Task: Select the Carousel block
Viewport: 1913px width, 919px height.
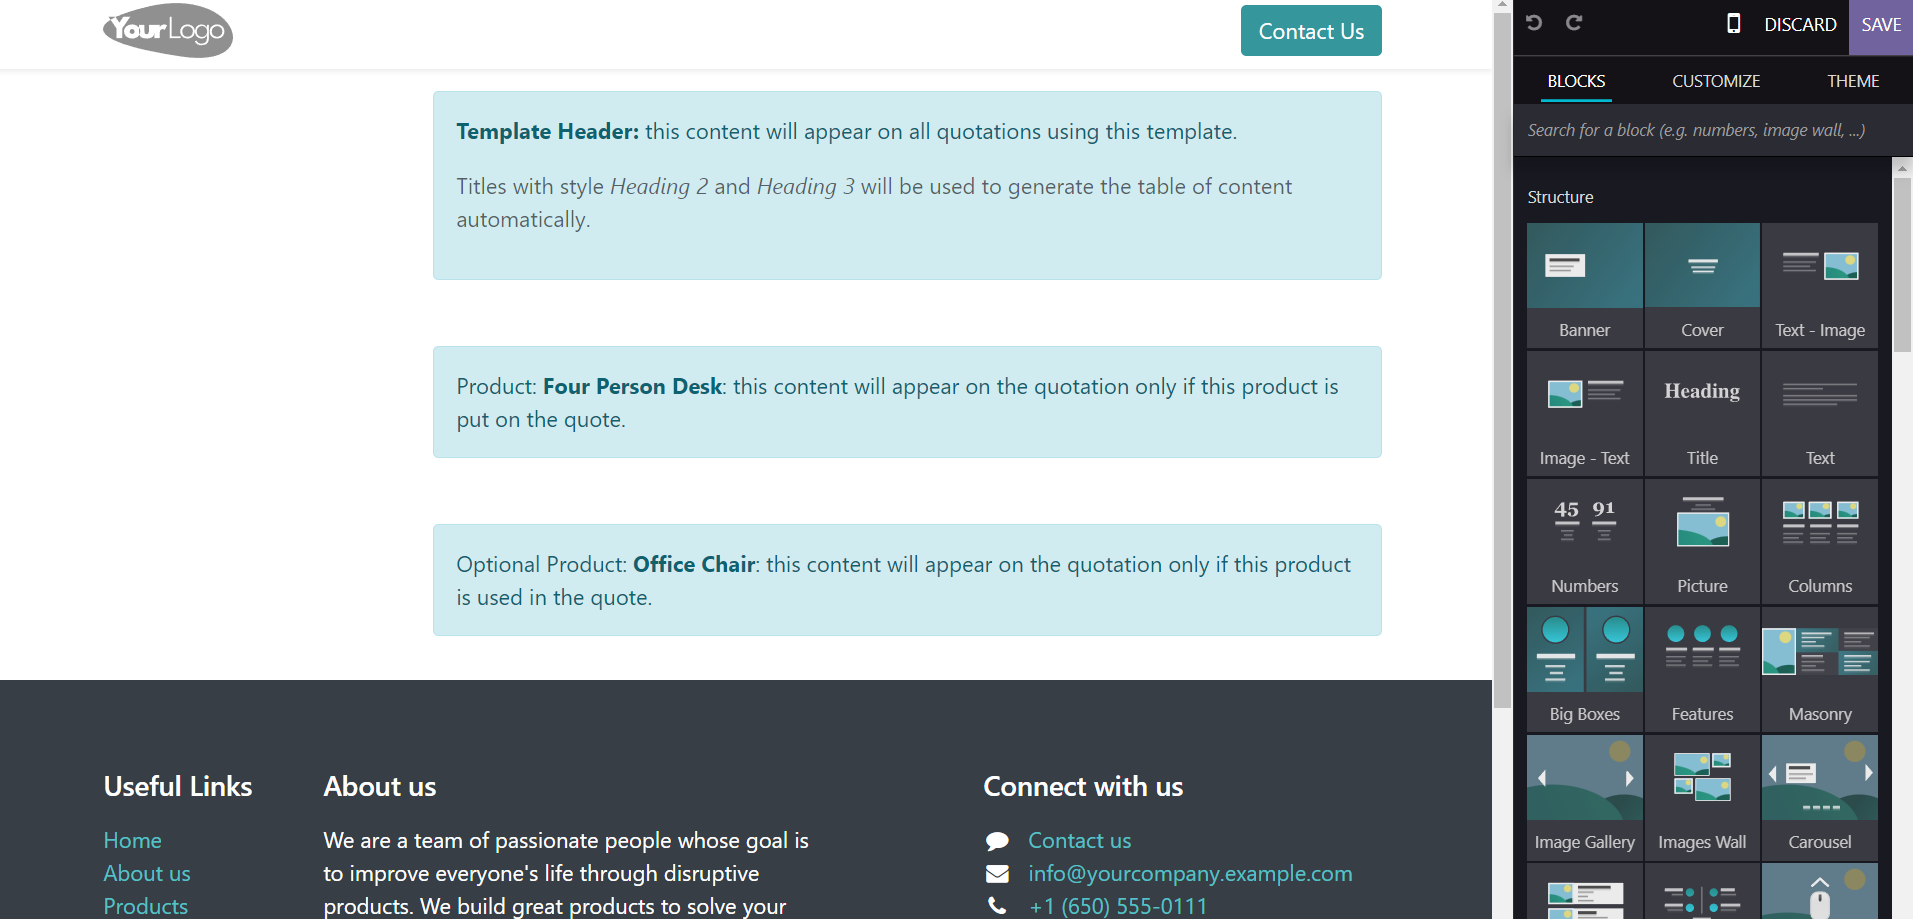Action: [1820, 797]
